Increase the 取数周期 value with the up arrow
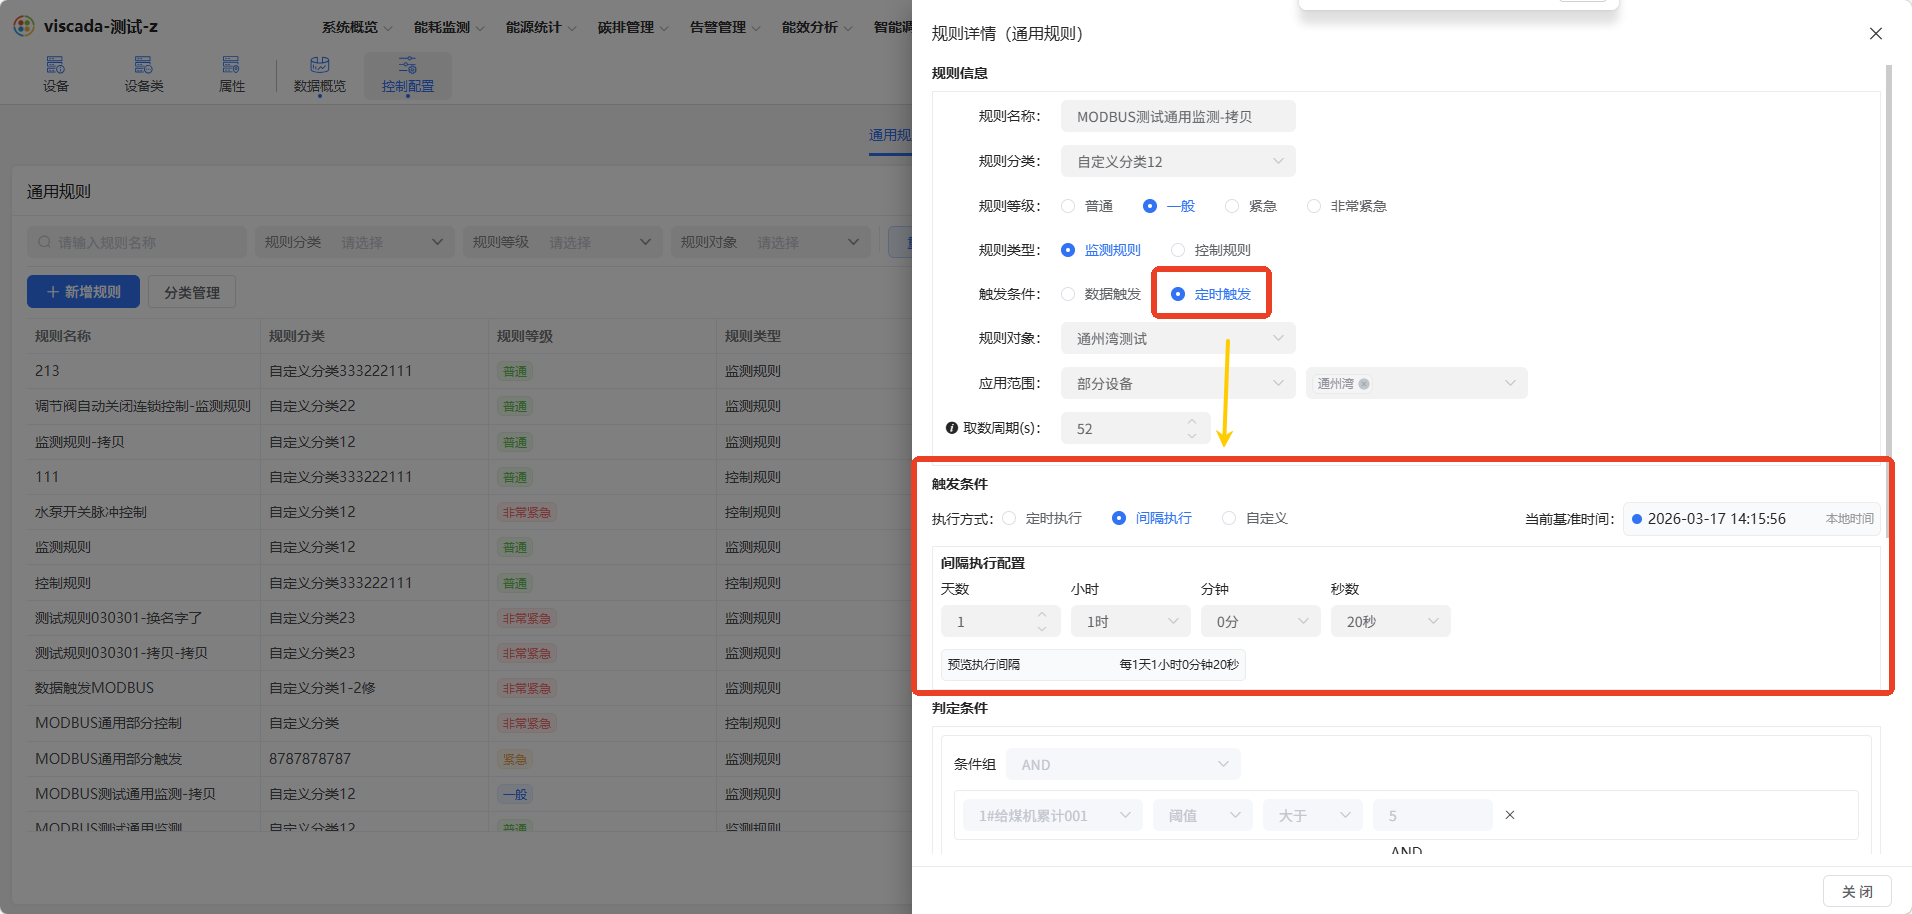The height and width of the screenshot is (914, 1912). [1192, 421]
